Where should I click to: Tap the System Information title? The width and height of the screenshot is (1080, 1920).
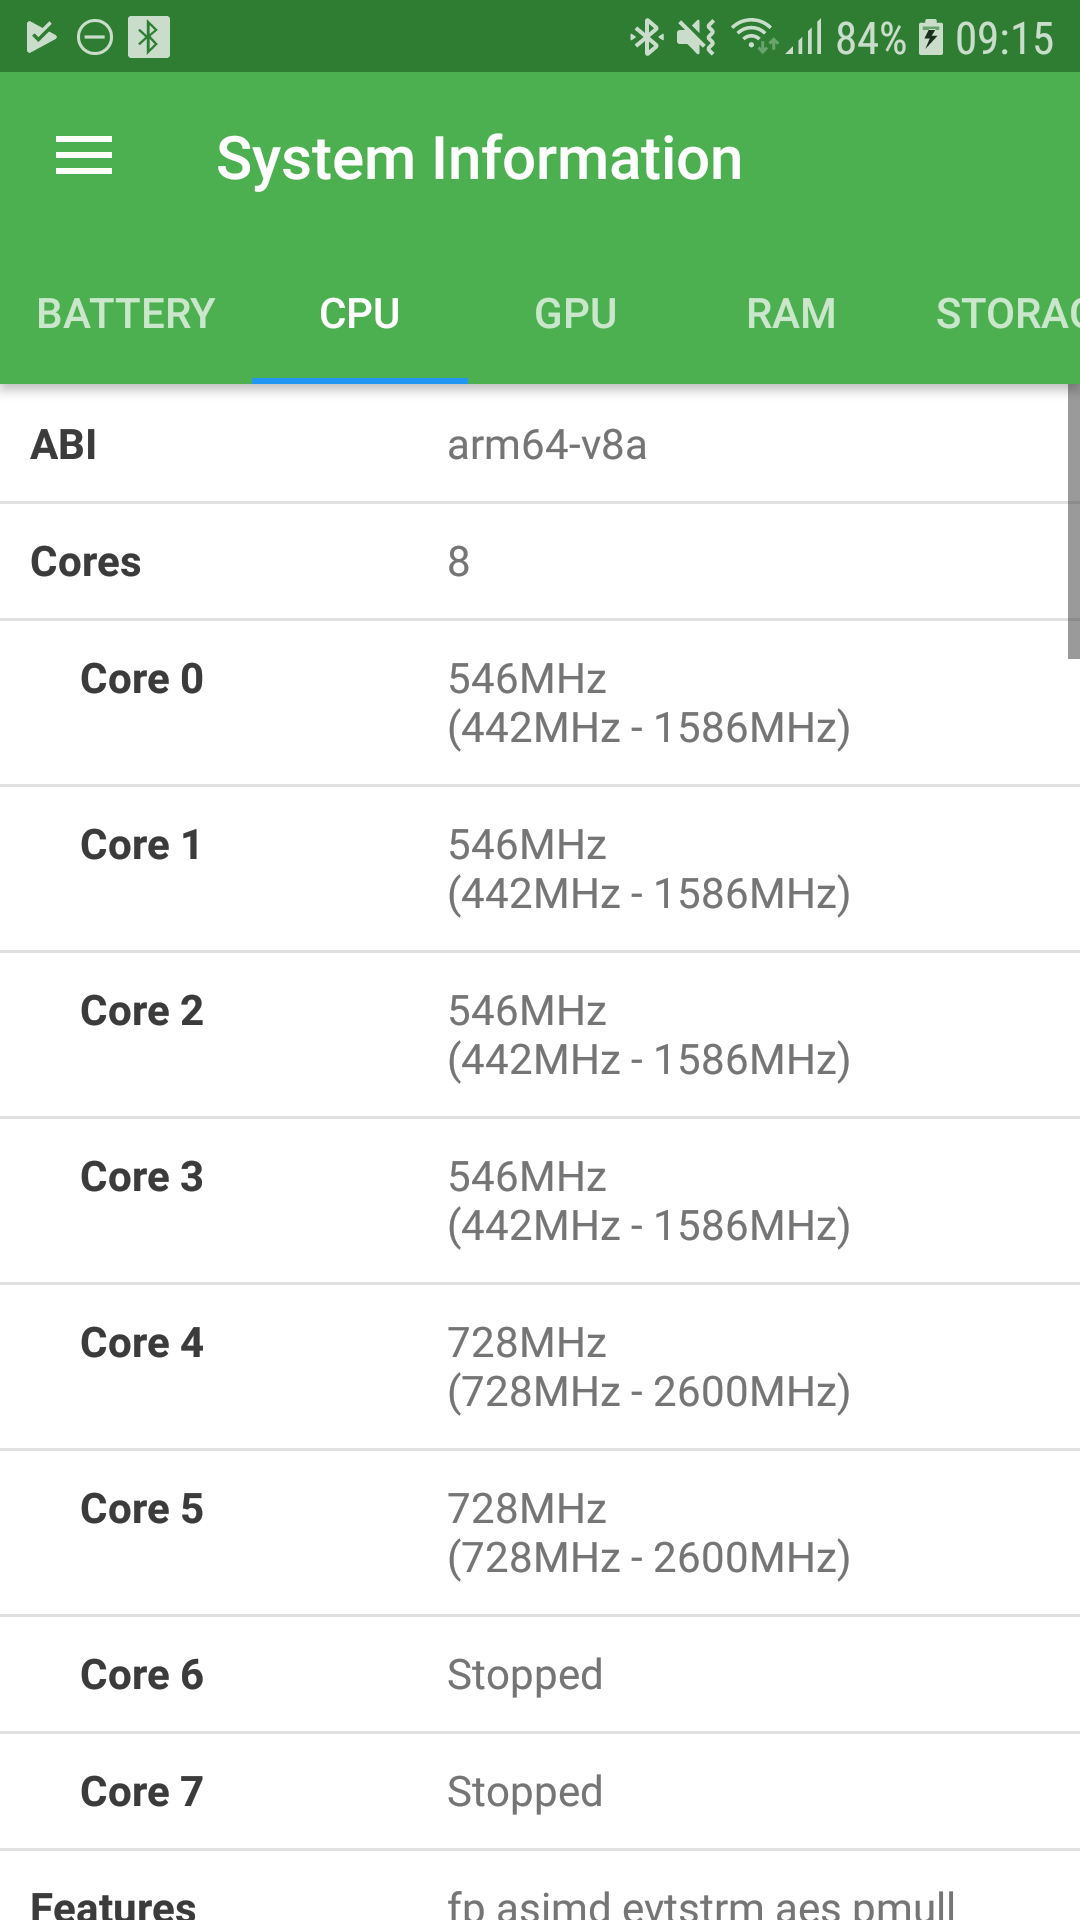pos(479,159)
